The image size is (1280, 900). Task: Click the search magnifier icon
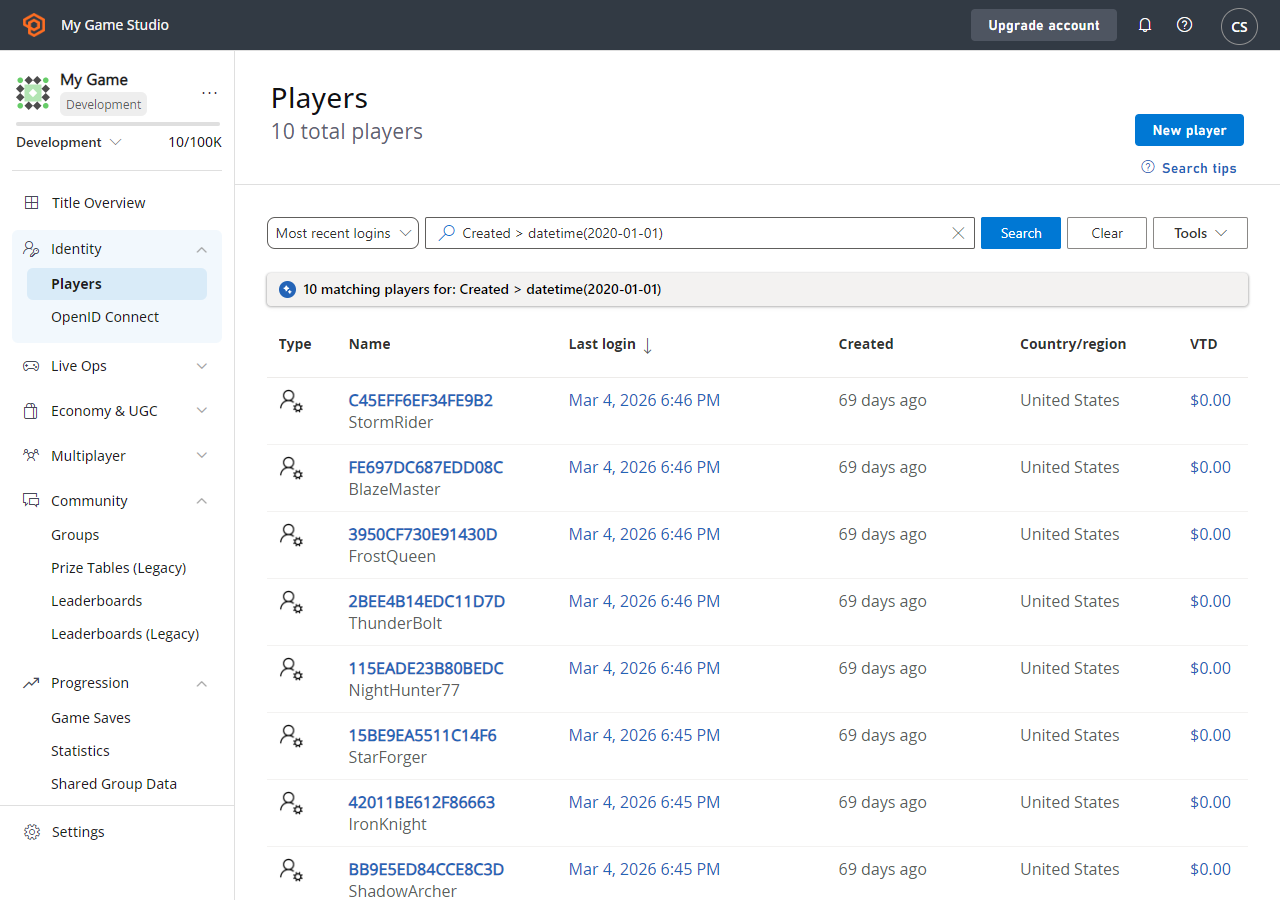click(x=447, y=233)
